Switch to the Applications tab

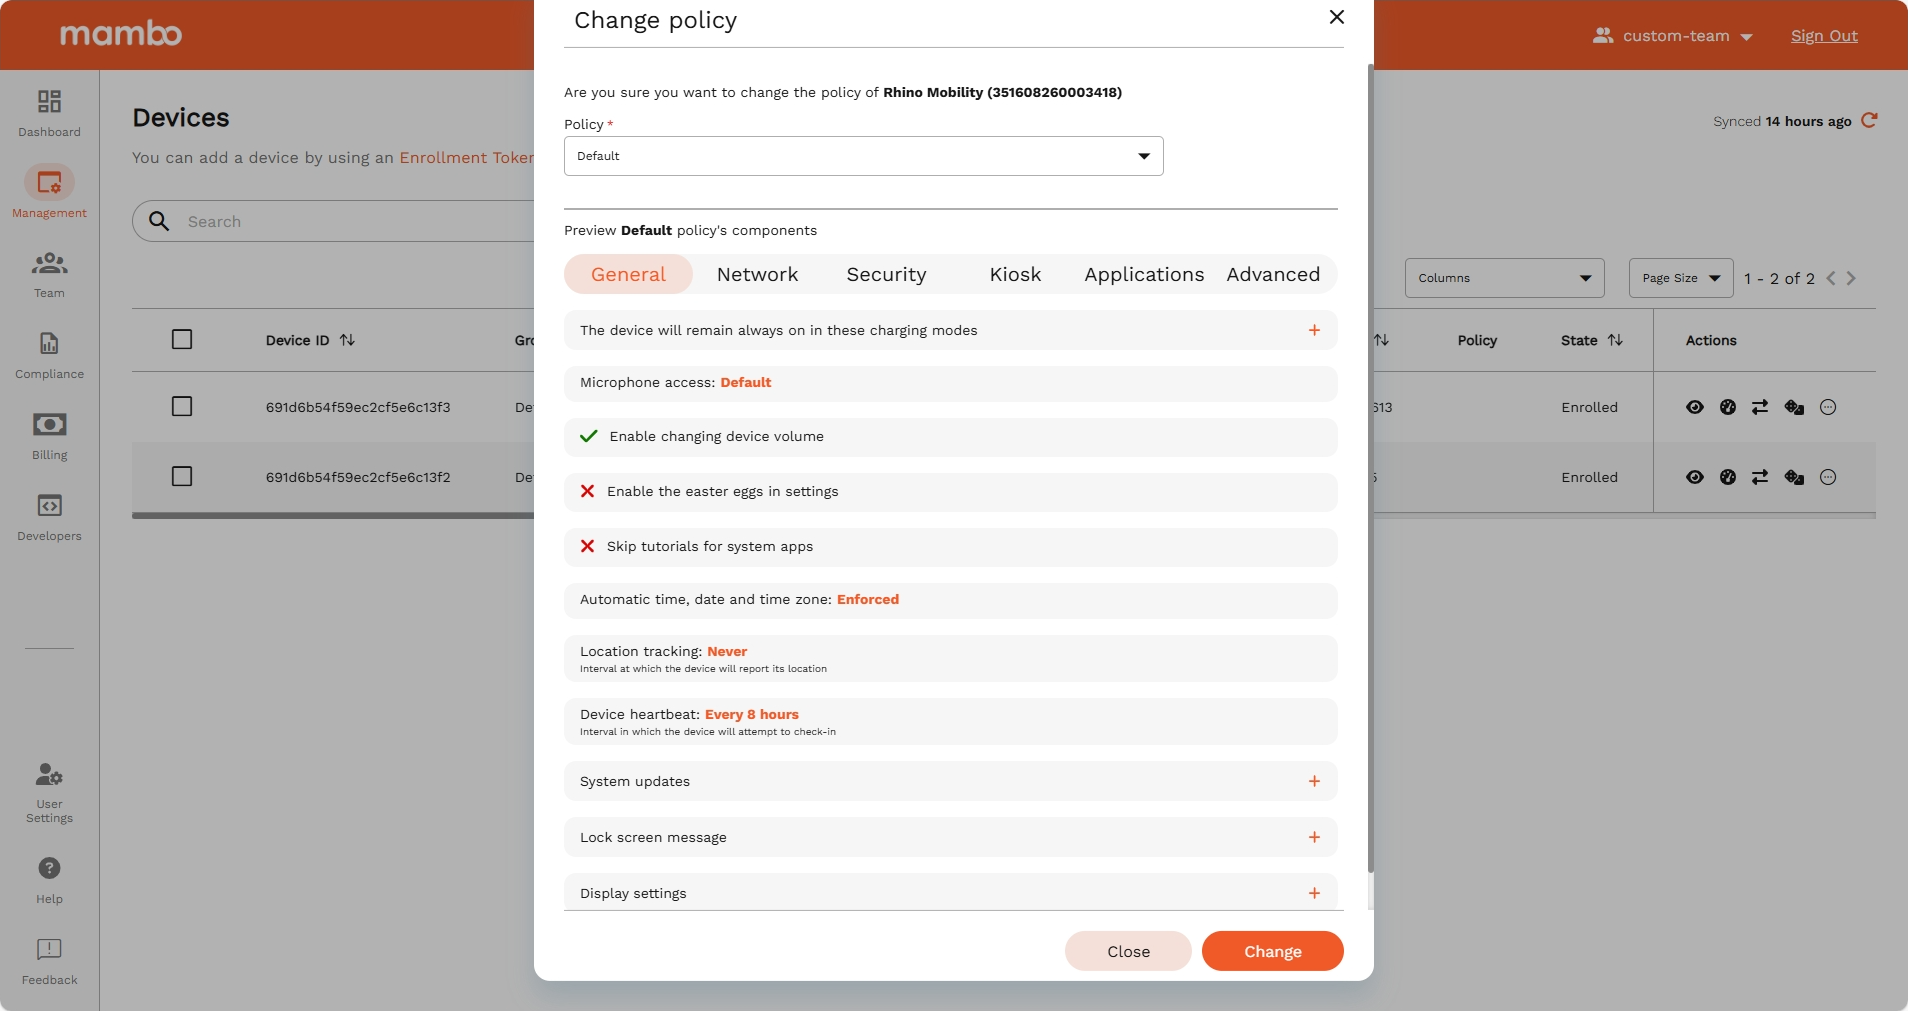pyautogui.click(x=1143, y=274)
